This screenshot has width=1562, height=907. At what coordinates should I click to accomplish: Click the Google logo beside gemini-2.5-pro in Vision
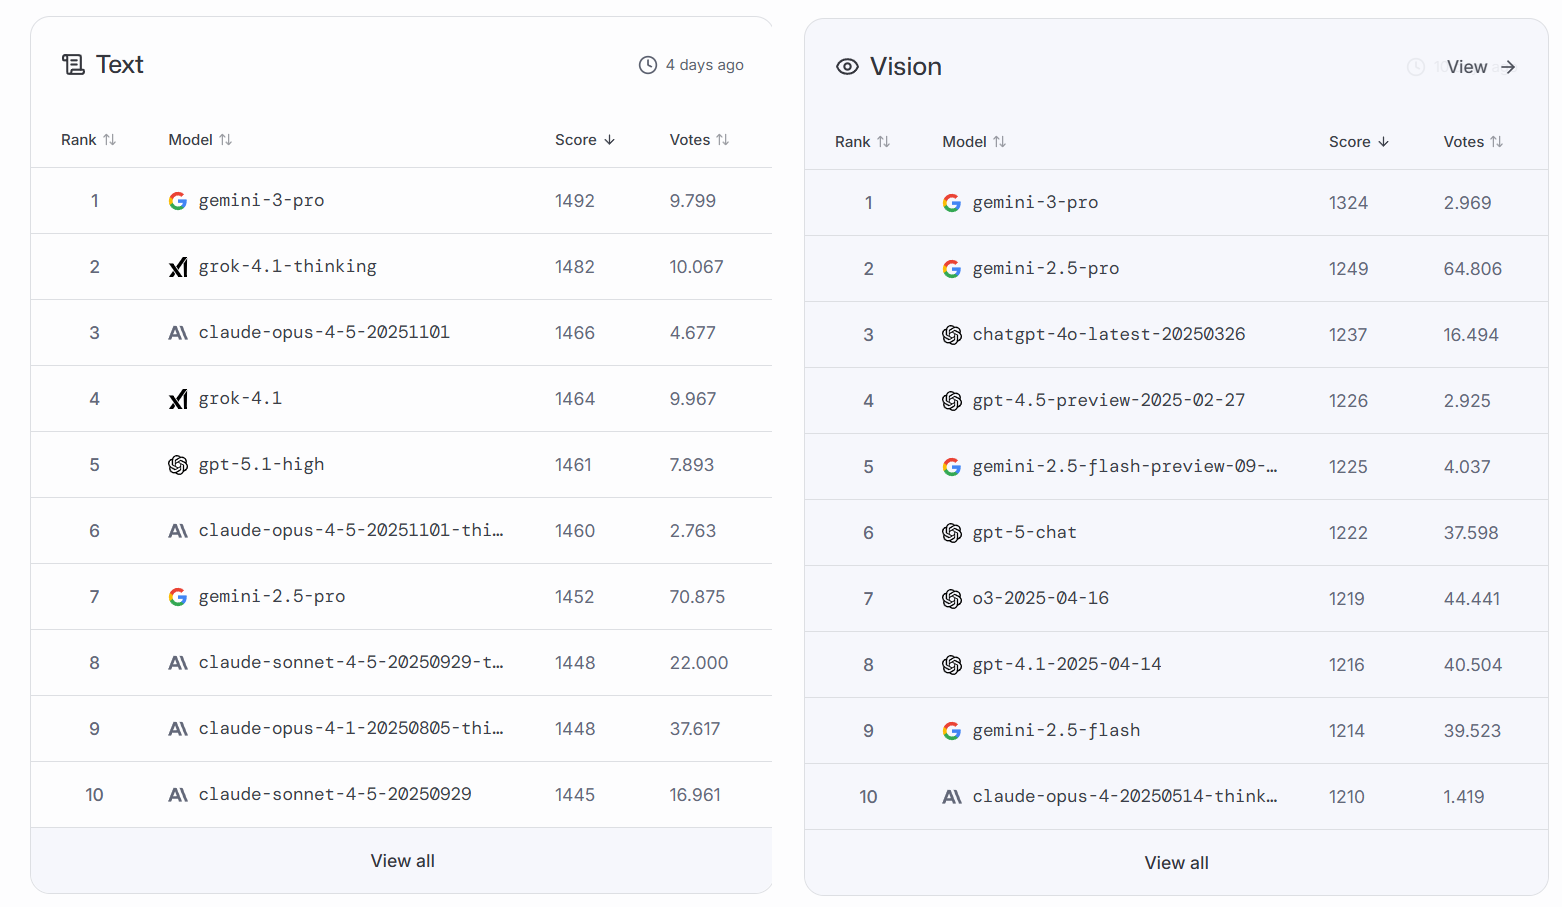(952, 269)
